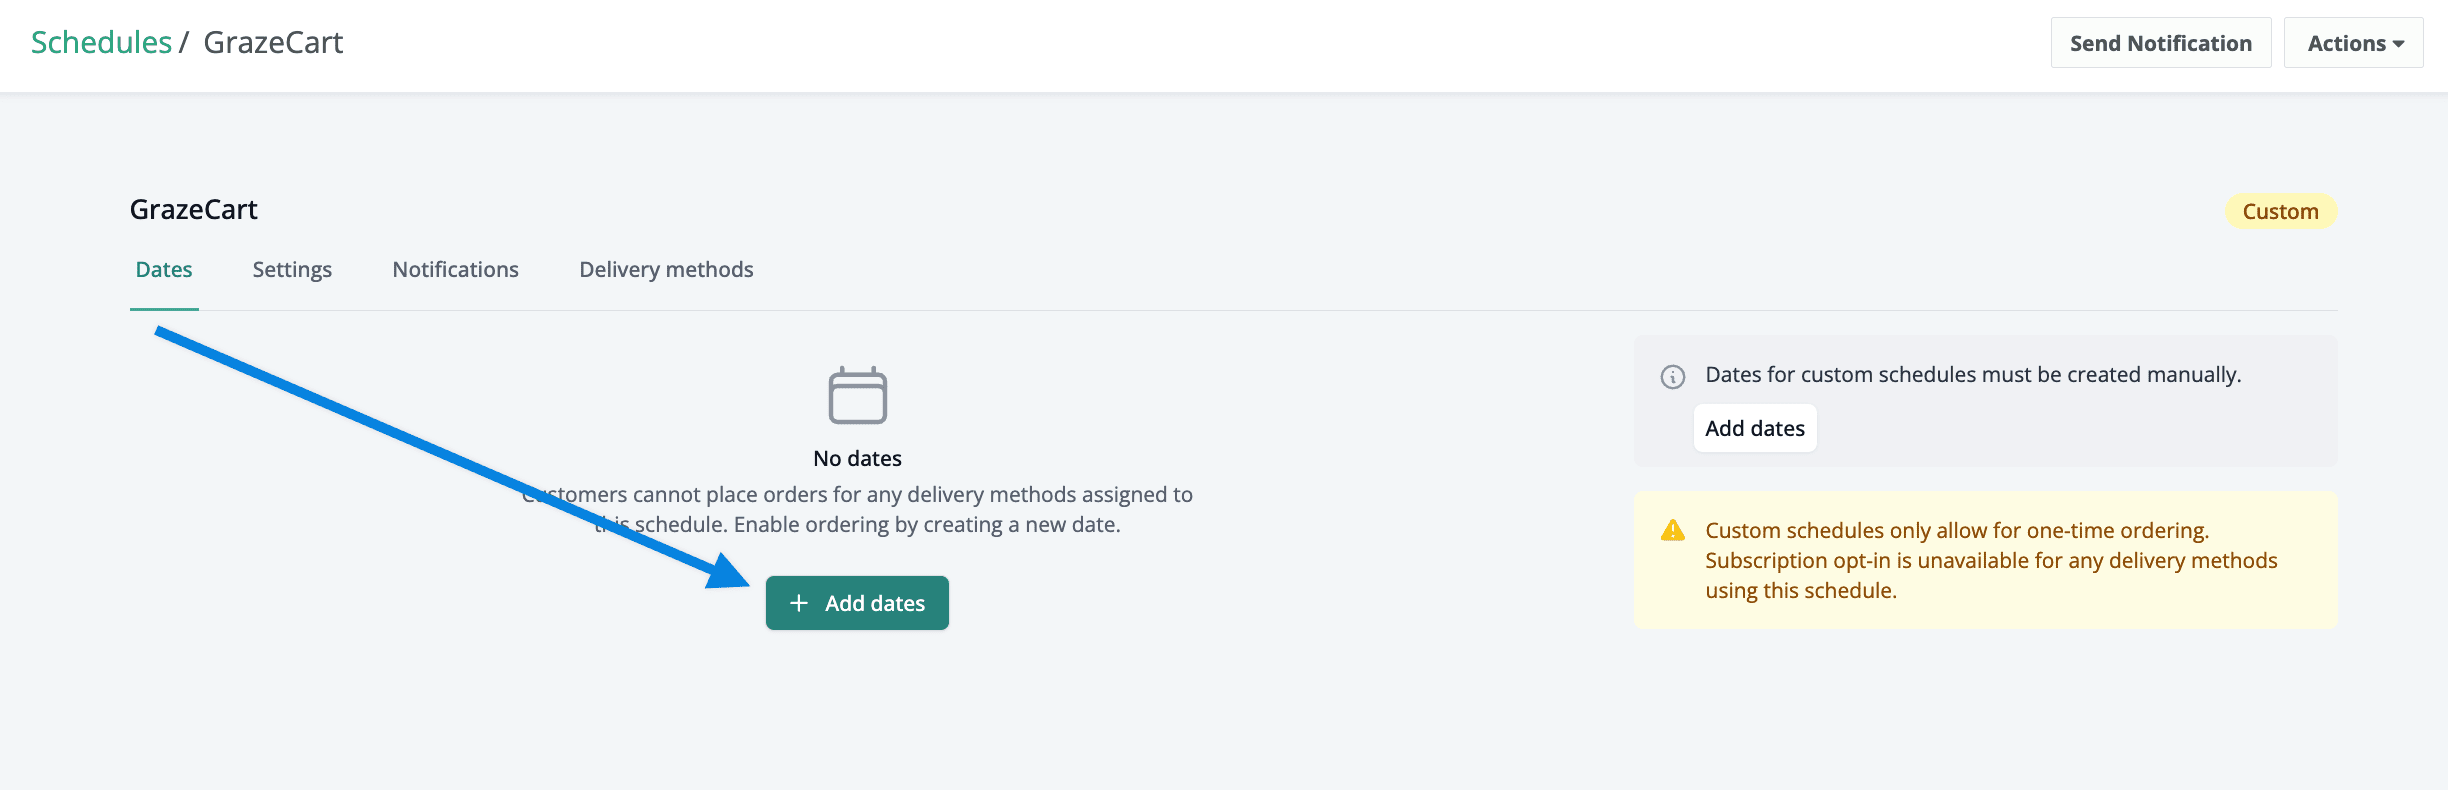2448x790 pixels.
Task: Open the Actions menu
Action: [2353, 43]
